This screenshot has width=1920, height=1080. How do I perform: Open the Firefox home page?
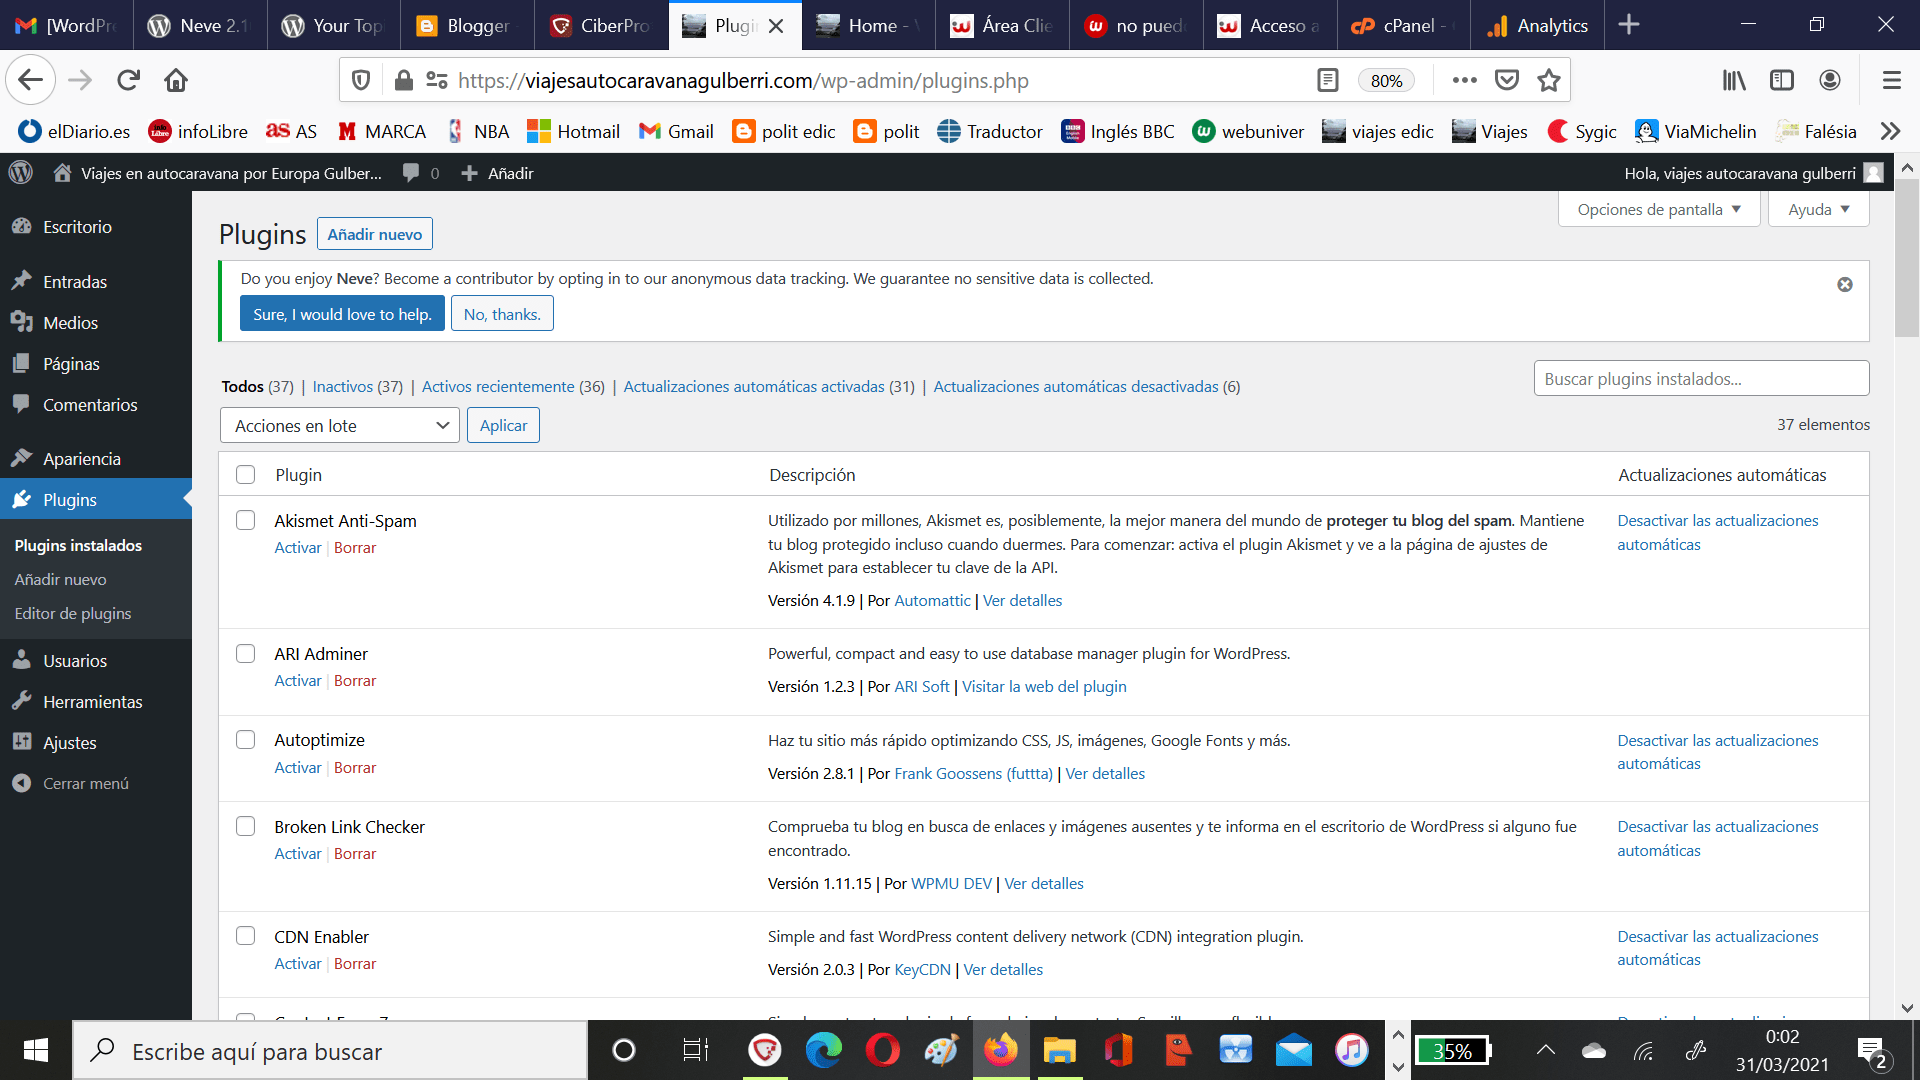point(176,80)
